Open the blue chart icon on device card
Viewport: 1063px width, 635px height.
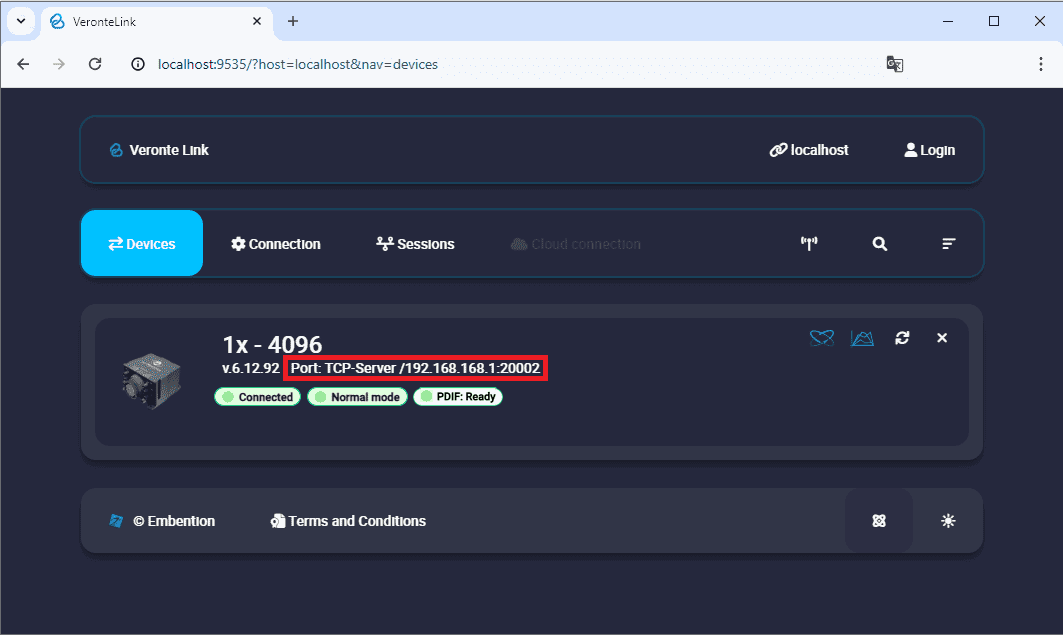coord(862,338)
